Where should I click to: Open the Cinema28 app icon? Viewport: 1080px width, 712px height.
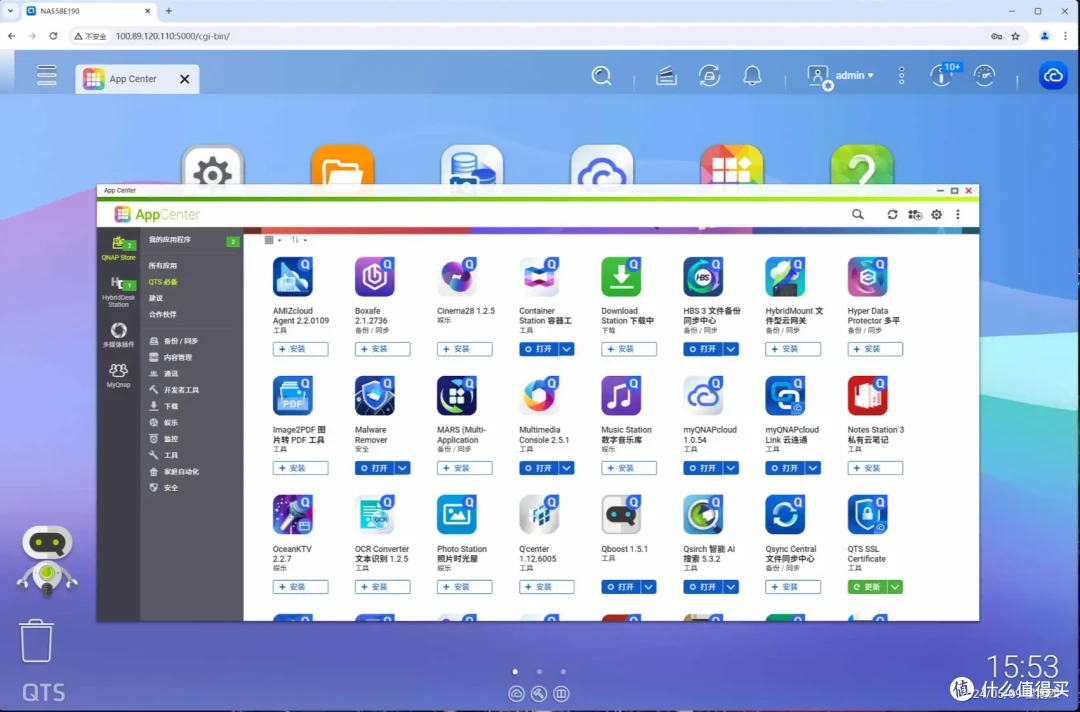pos(457,277)
